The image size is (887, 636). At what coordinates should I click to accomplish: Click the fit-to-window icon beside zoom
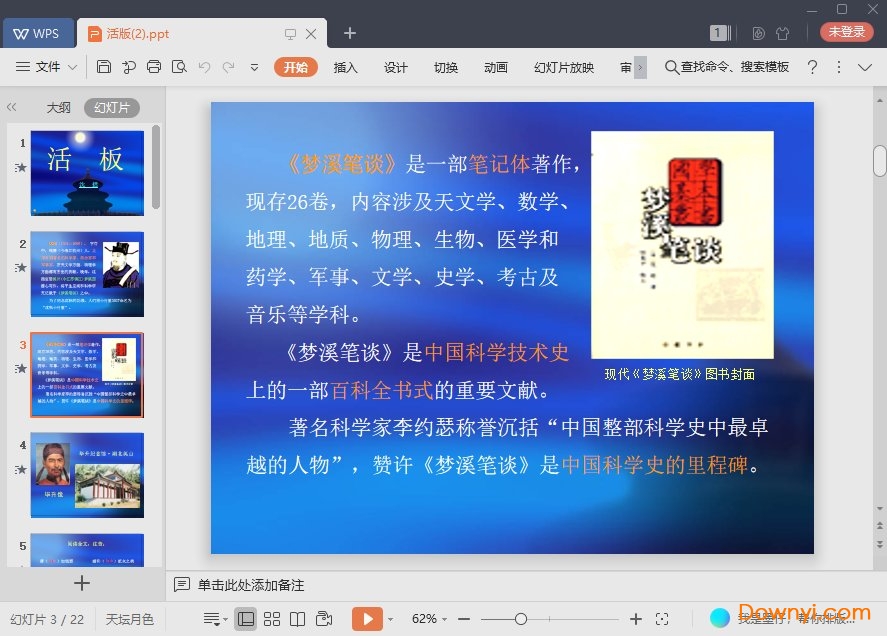(662, 619)
